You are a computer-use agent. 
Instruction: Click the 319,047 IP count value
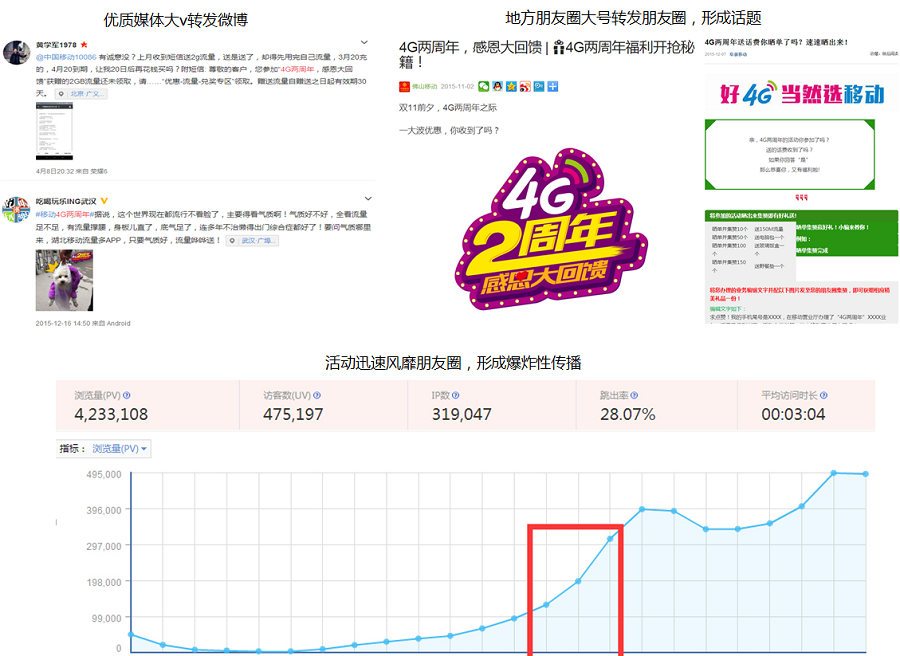pyautogui.click(x=461, y=414)
